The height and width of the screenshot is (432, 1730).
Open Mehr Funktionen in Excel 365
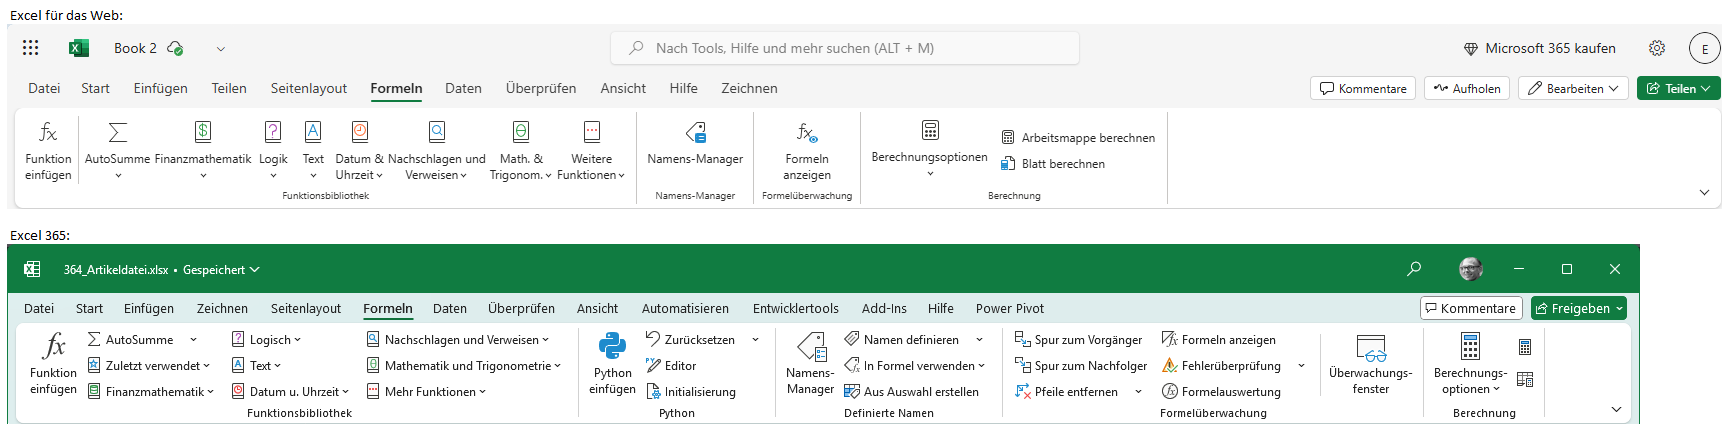click(426, 392)
